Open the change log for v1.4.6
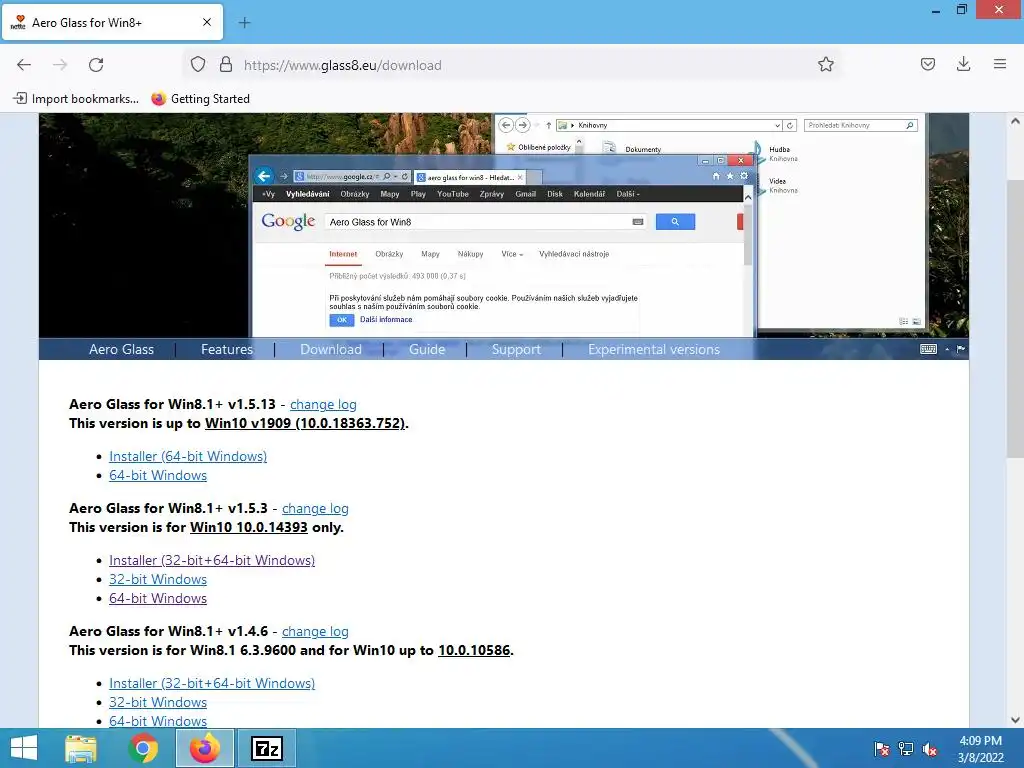This screenshot has width=1024, height=768. 315,632
